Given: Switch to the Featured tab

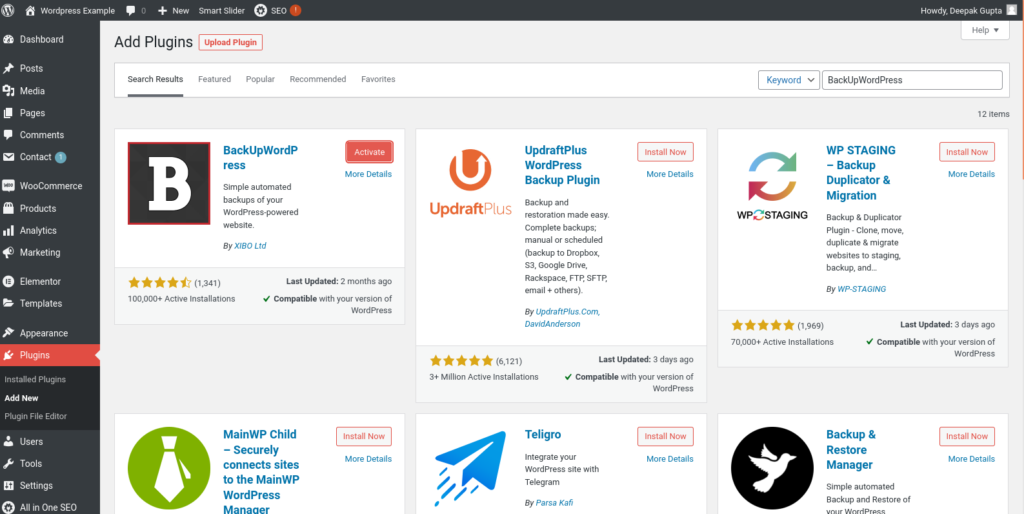Looking at the screenshot, I should click(214, 79).
